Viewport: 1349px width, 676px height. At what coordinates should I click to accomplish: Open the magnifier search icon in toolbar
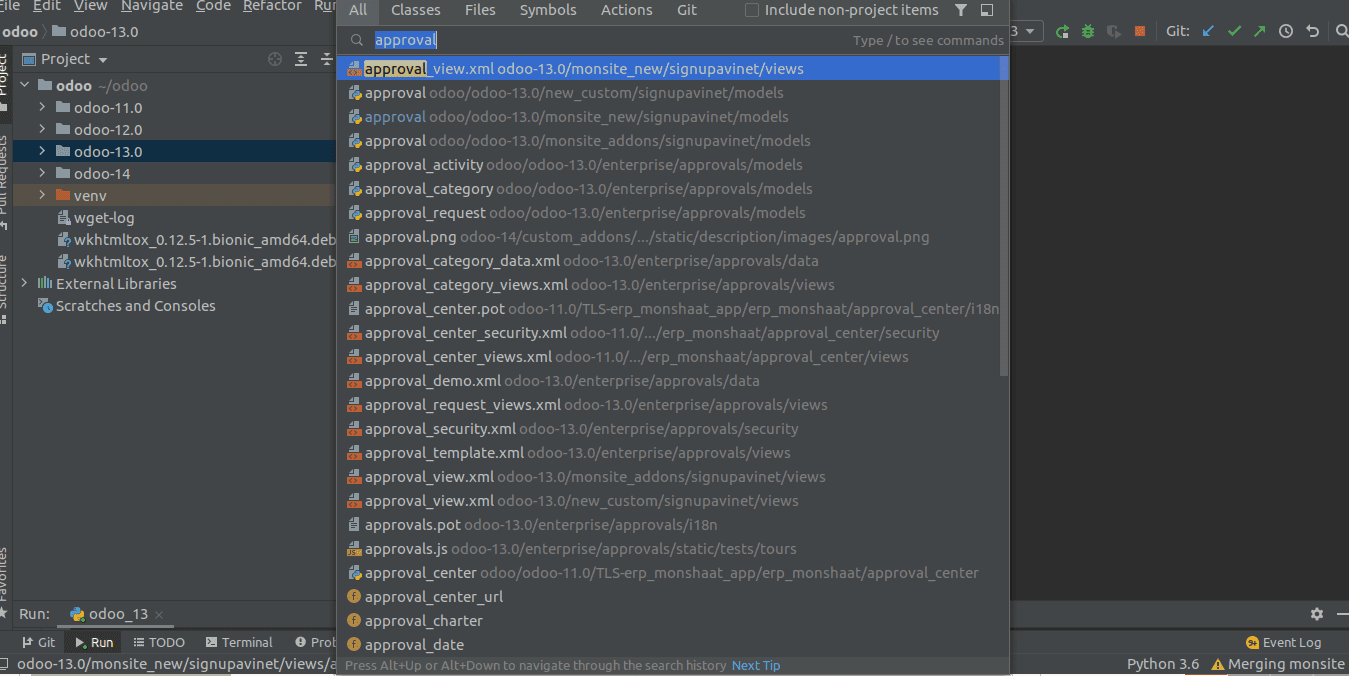pos(1341,32)
